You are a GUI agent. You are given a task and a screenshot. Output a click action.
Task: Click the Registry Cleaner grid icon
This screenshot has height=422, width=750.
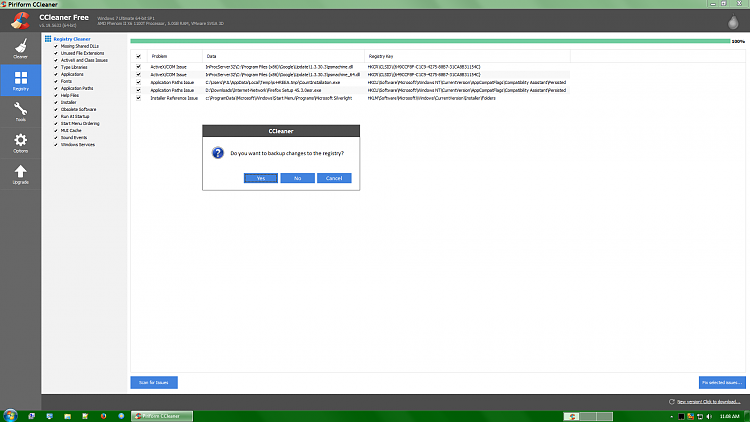click(48, 39)
